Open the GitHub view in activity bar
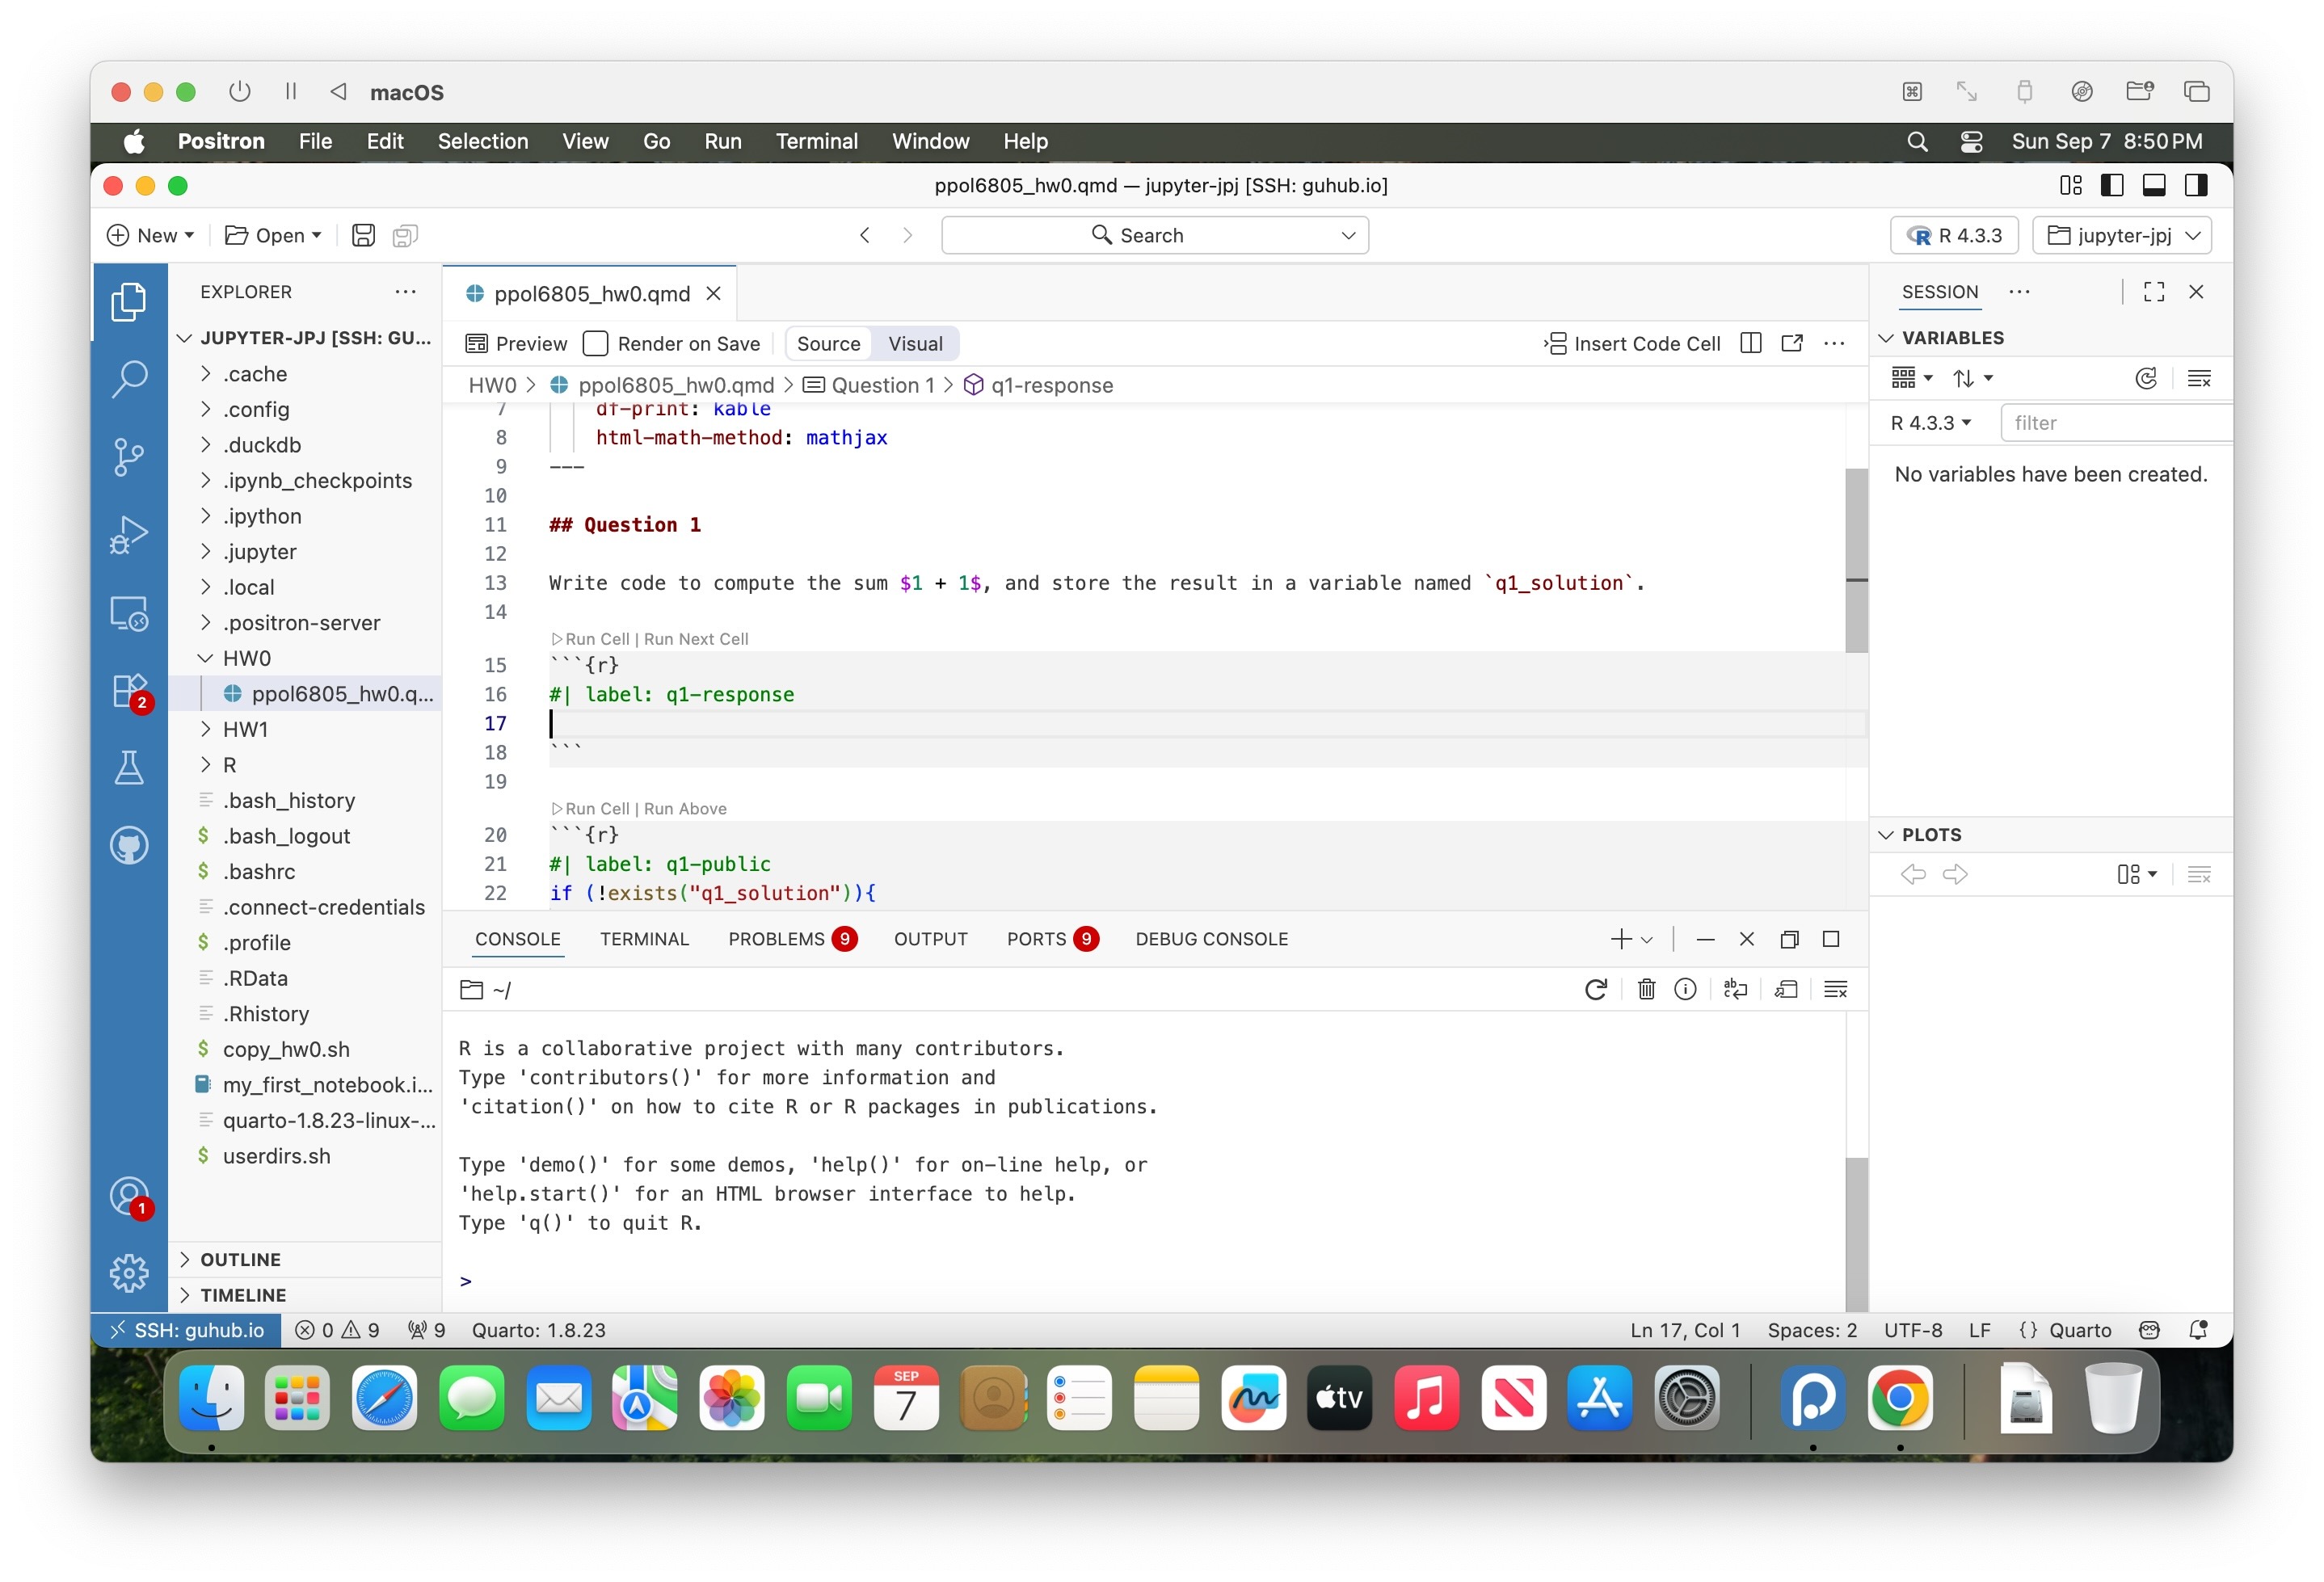This screenshot has width=2324, height=1582. pyautogui.click(x=129, y=846)
